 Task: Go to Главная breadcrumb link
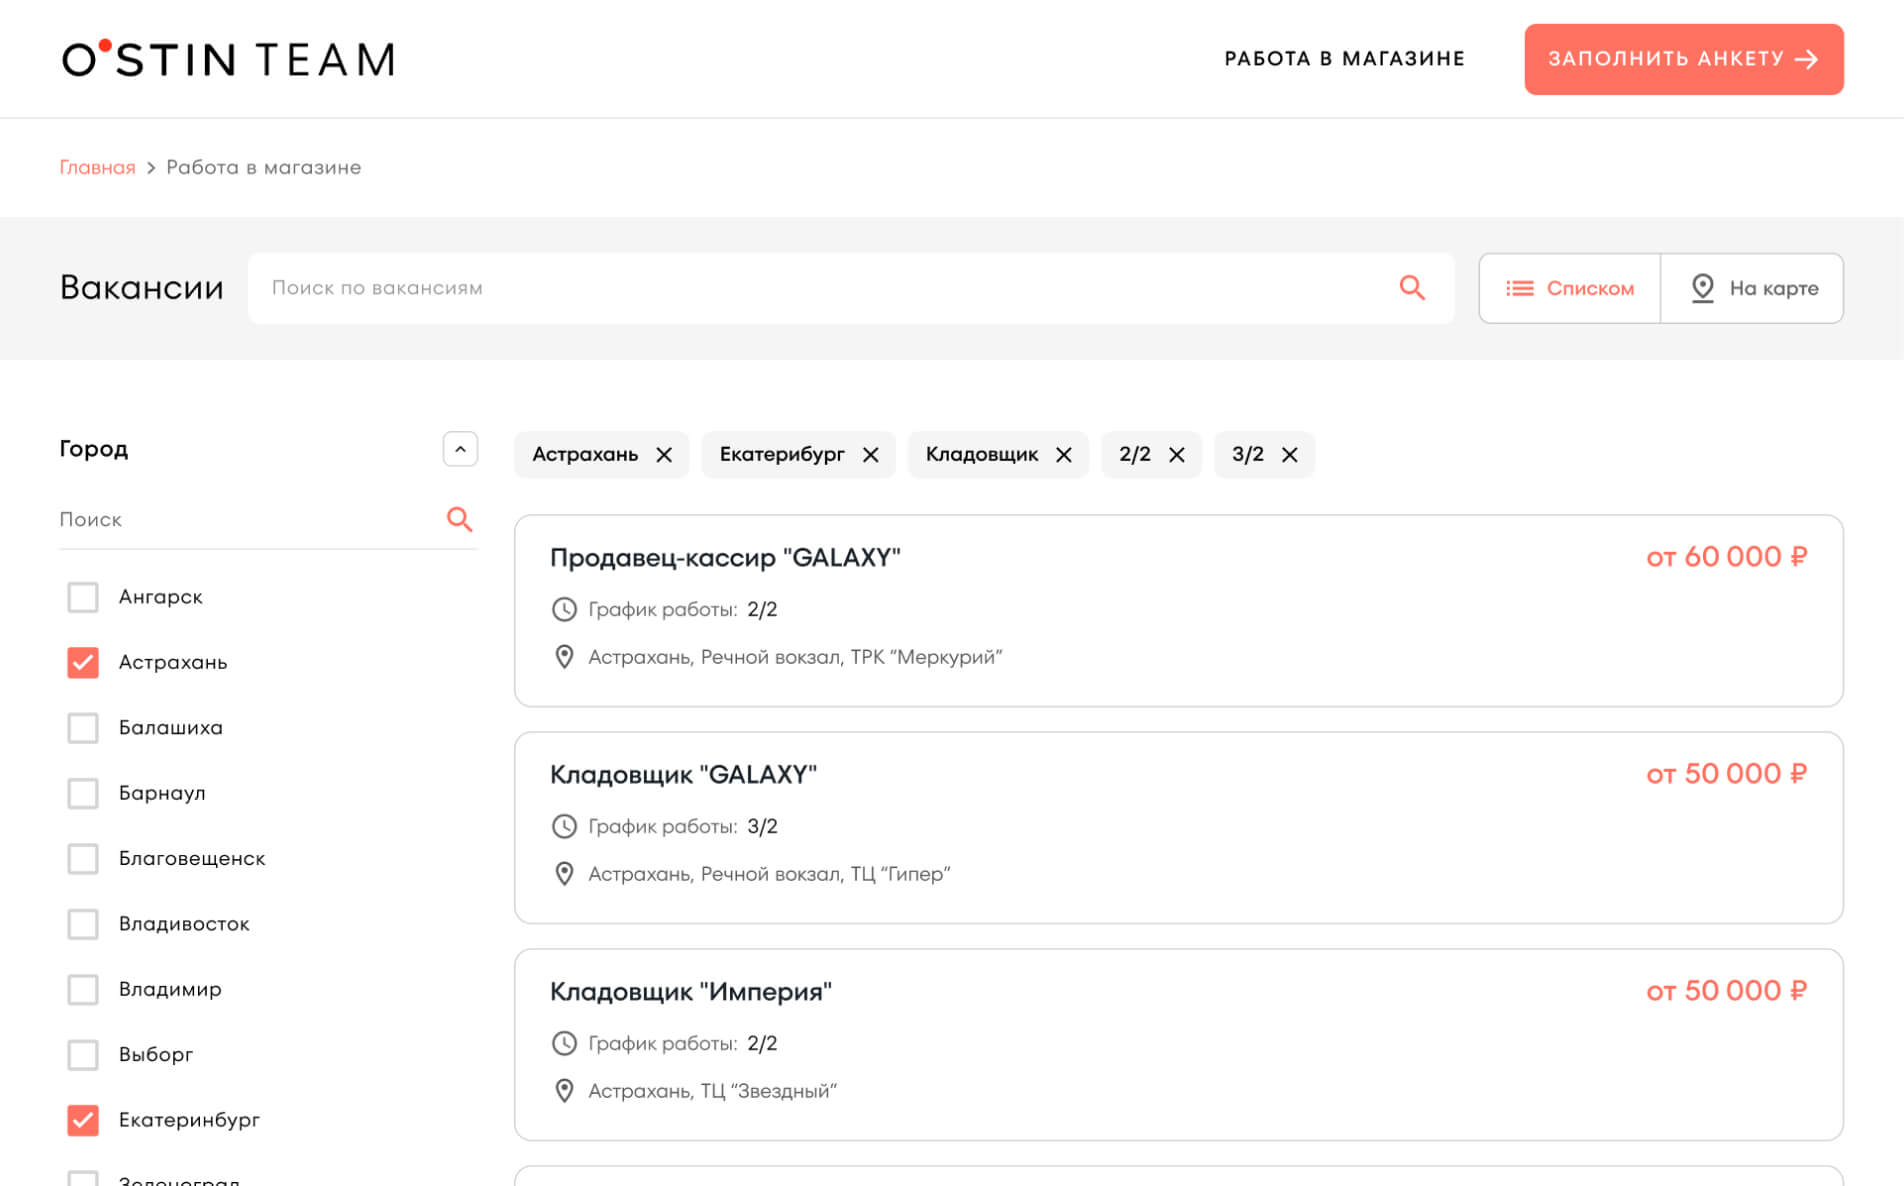(x=97, y=167)
